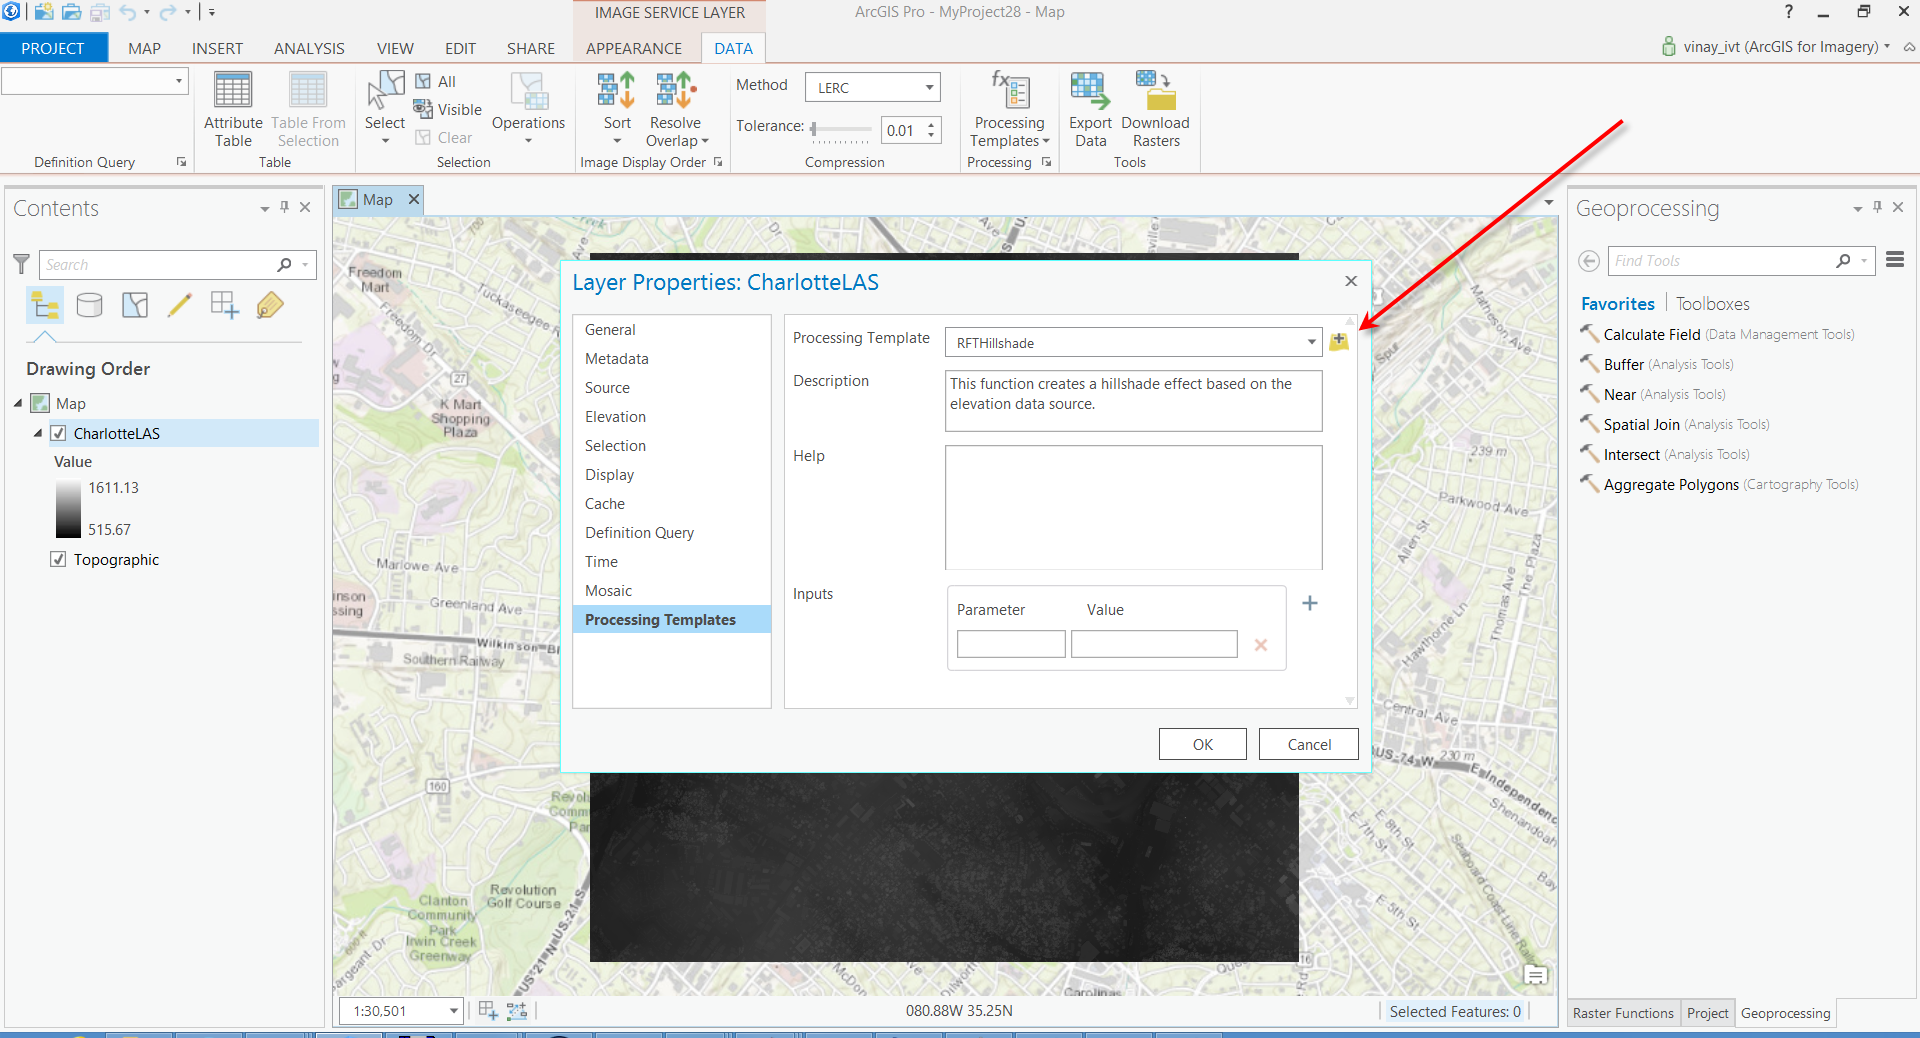Switch to the Appearance ribbon tab
The height and width of the screenshot is (1038, 1920).
click(634, 48)
